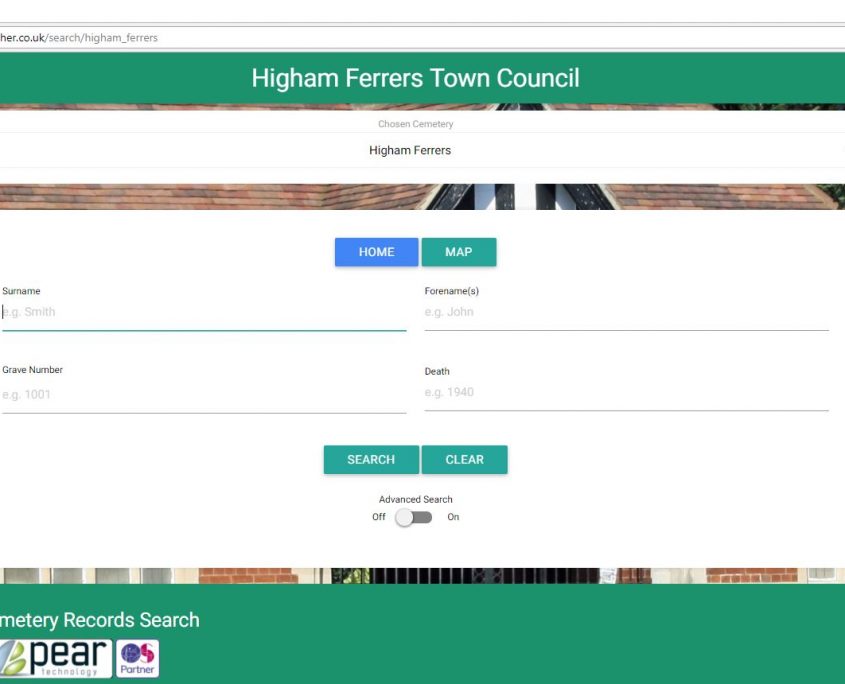Screen dimensions: 845x684
Task: Click the OS Partner logo
Action: point(137,659)
